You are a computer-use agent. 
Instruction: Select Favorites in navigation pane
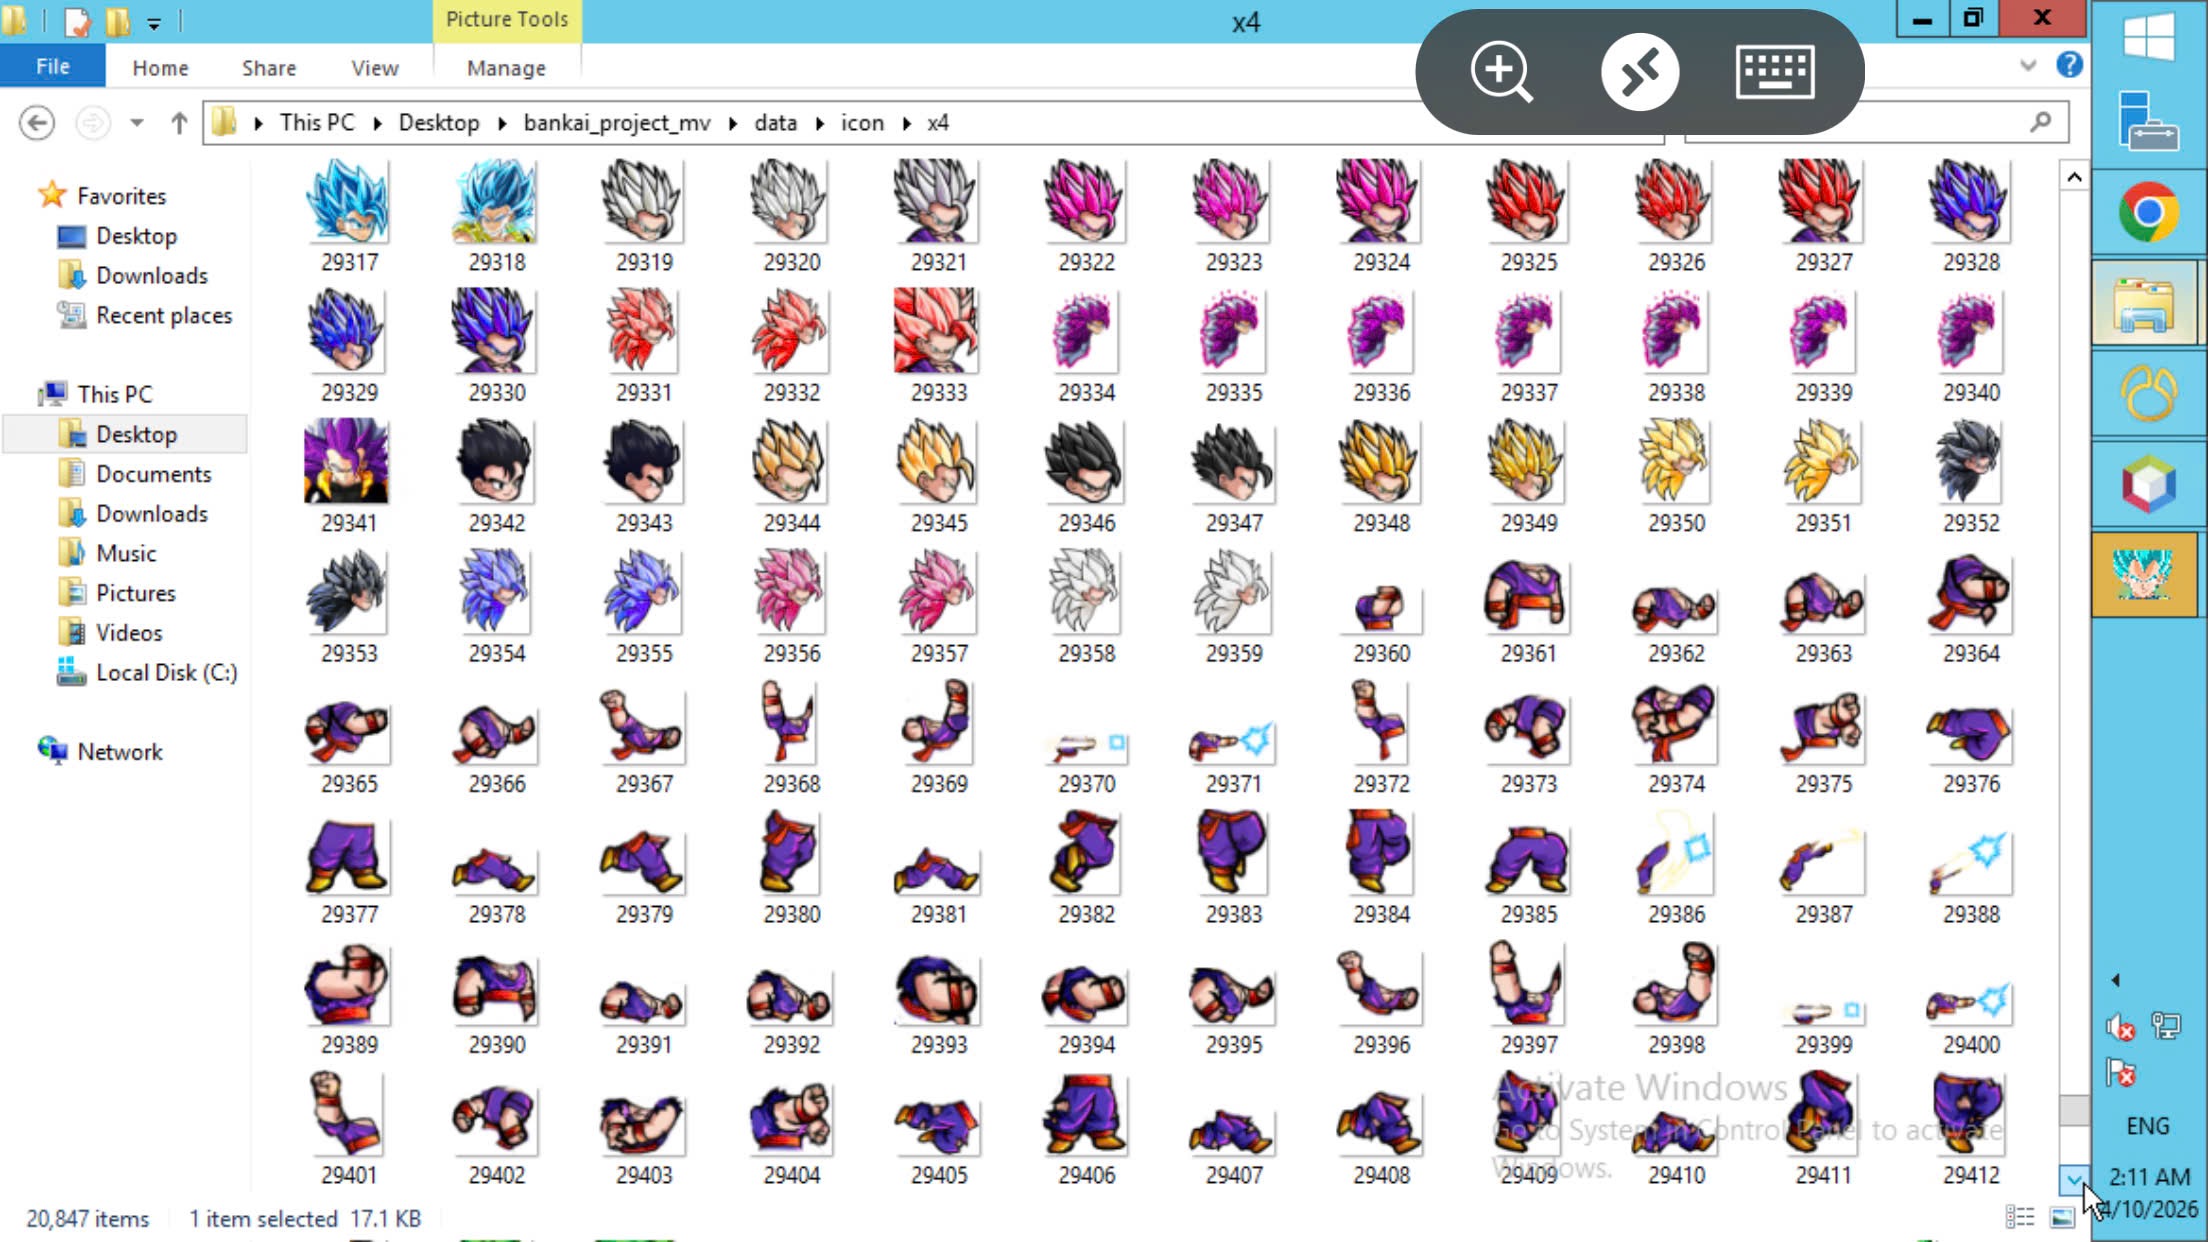[121, 196]
